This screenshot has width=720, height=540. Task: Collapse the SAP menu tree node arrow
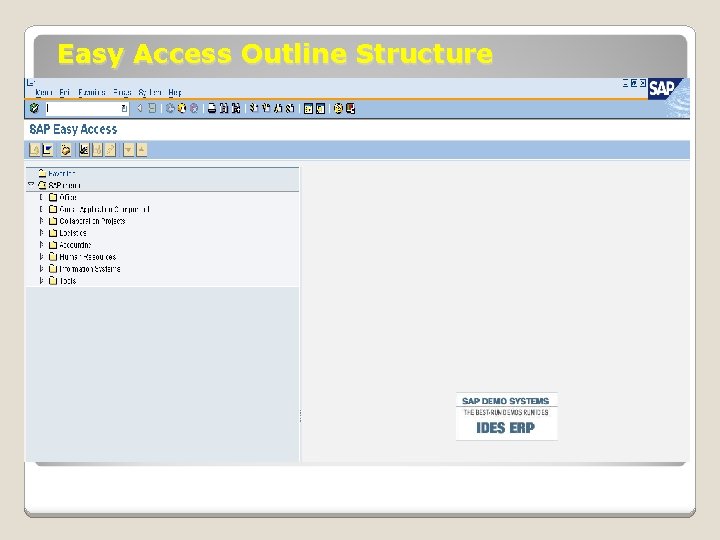click(x=31, y=185)
